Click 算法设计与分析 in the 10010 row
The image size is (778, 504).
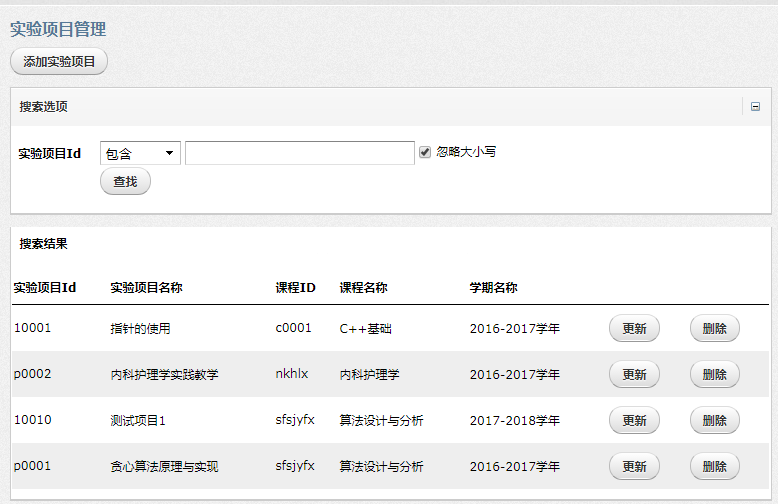click(x=381, y=421)
